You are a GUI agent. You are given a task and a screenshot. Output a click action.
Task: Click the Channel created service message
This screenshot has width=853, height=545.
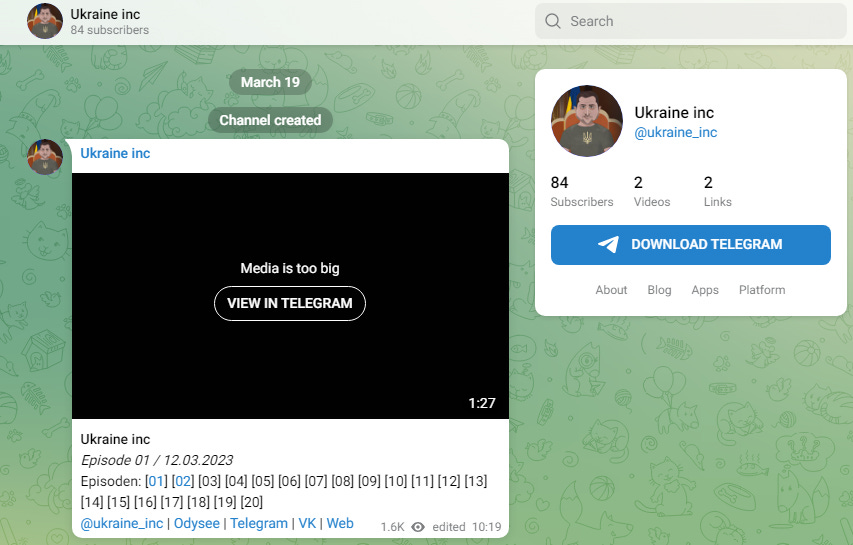(x=270, y=120)
